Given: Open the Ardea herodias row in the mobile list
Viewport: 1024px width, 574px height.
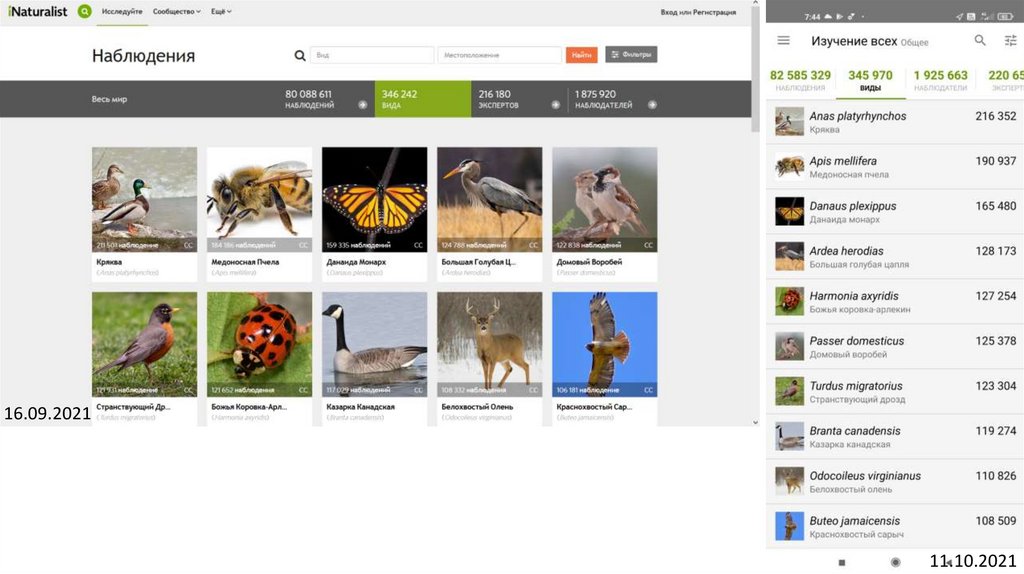Looking at the screenshot, I should 895,257.
